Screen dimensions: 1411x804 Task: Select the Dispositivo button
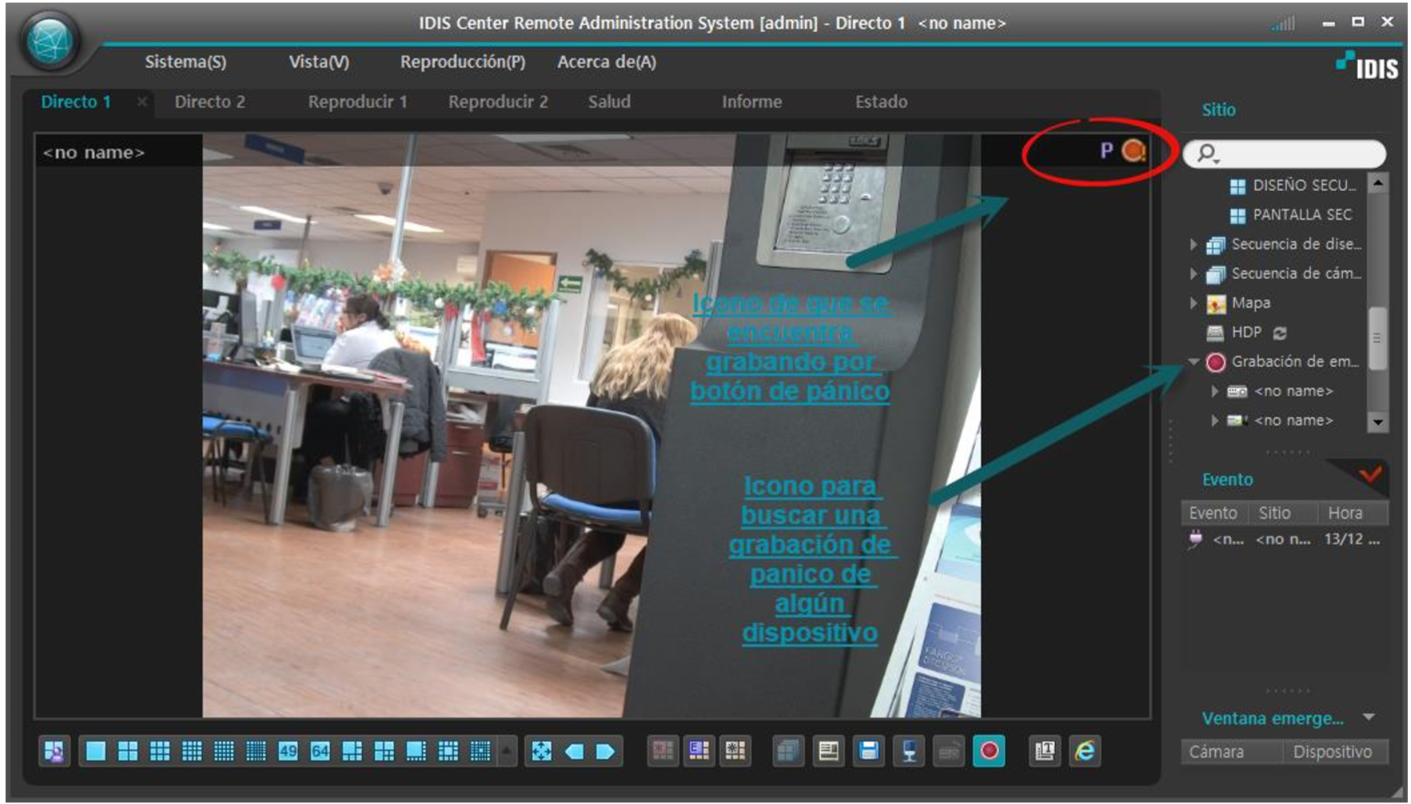pyautogui.click(x=1332, y=752)
